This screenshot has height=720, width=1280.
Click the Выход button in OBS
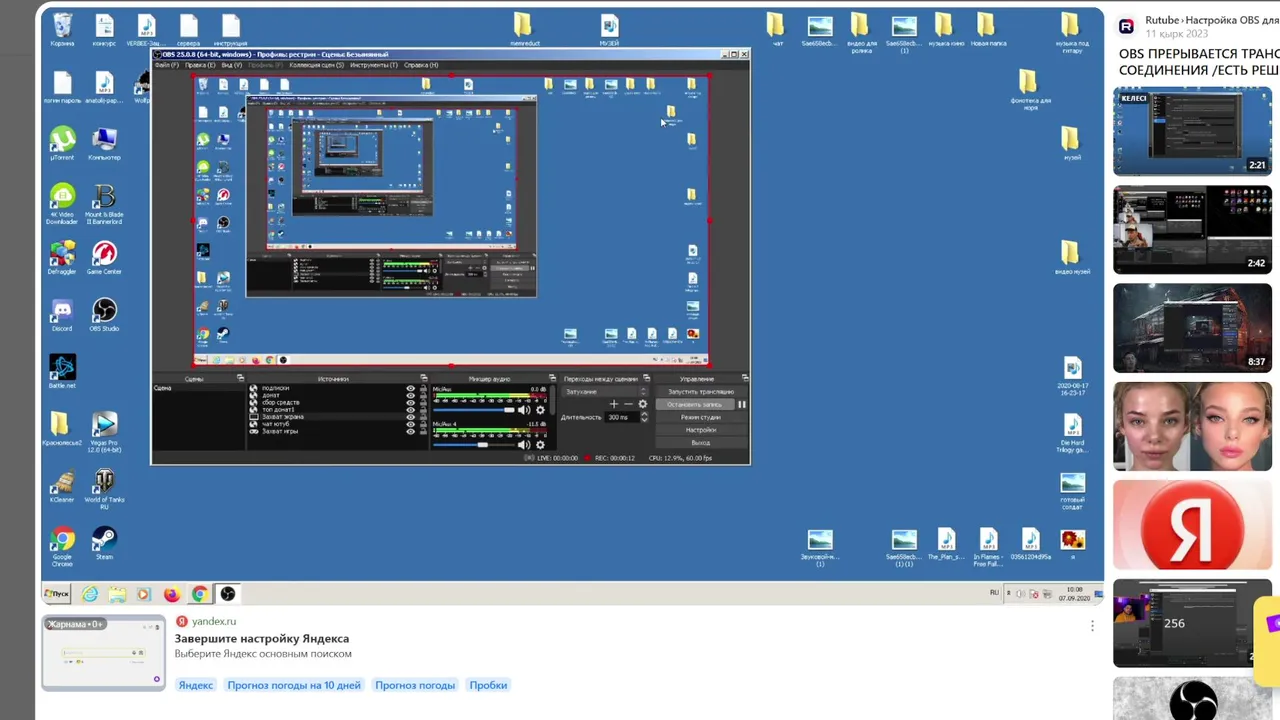pos(701,443)
